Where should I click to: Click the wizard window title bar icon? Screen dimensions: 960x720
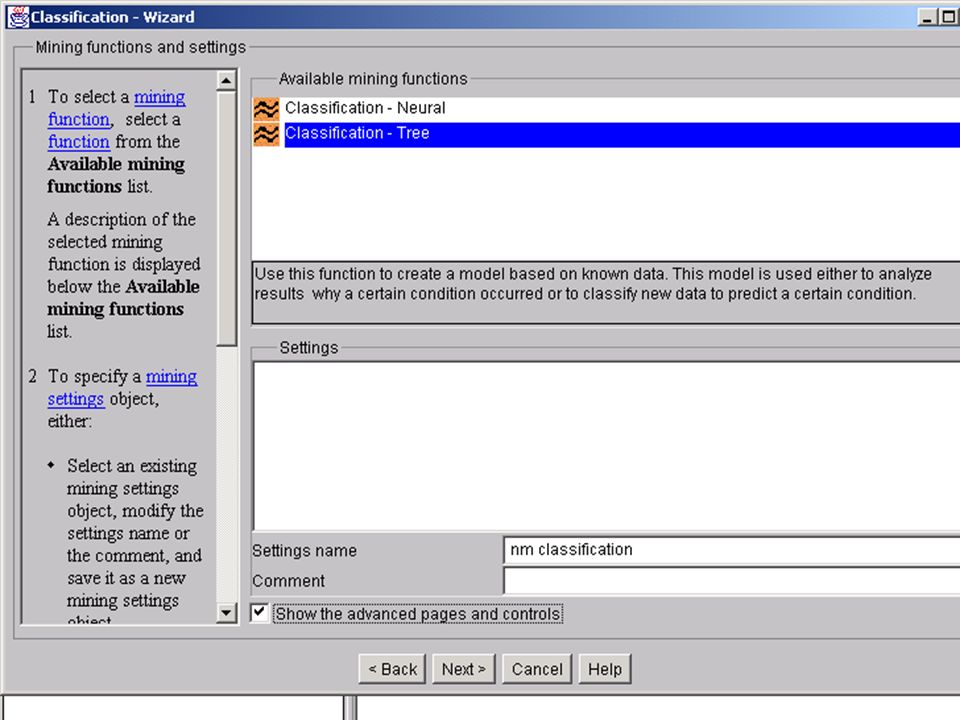(x=18, y=17)
